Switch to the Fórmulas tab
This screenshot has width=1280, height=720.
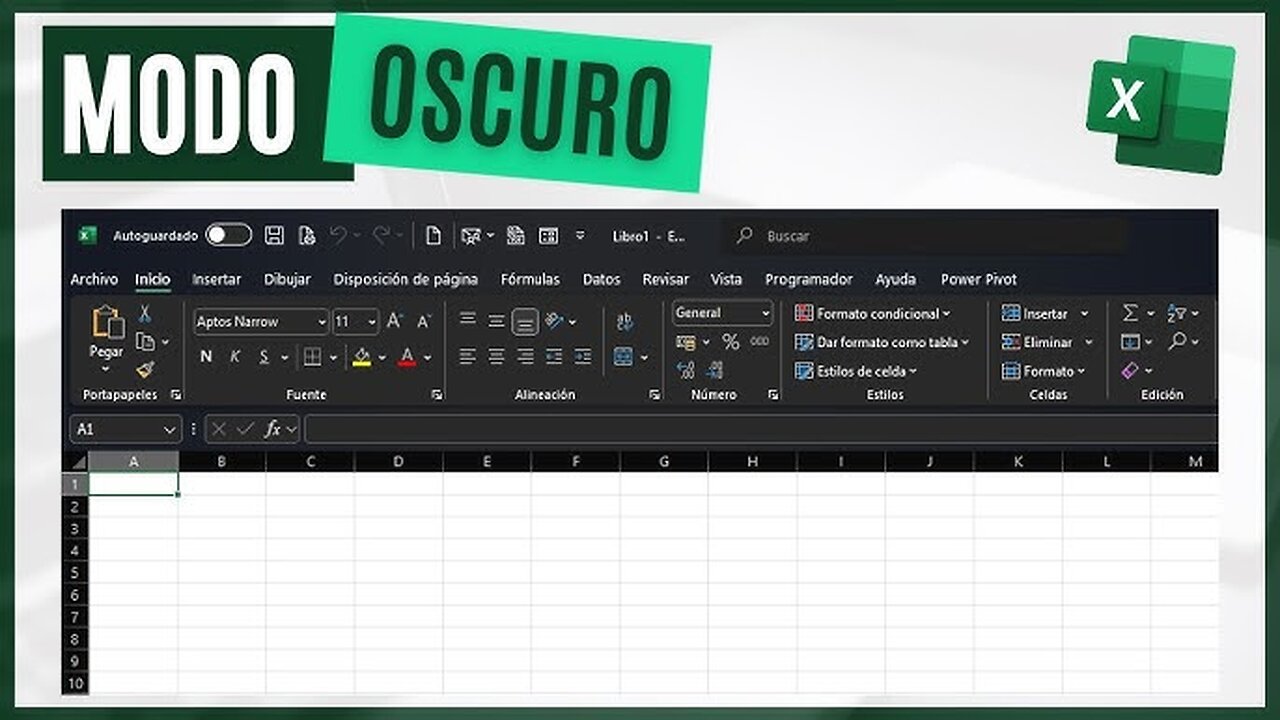(530, 279)
